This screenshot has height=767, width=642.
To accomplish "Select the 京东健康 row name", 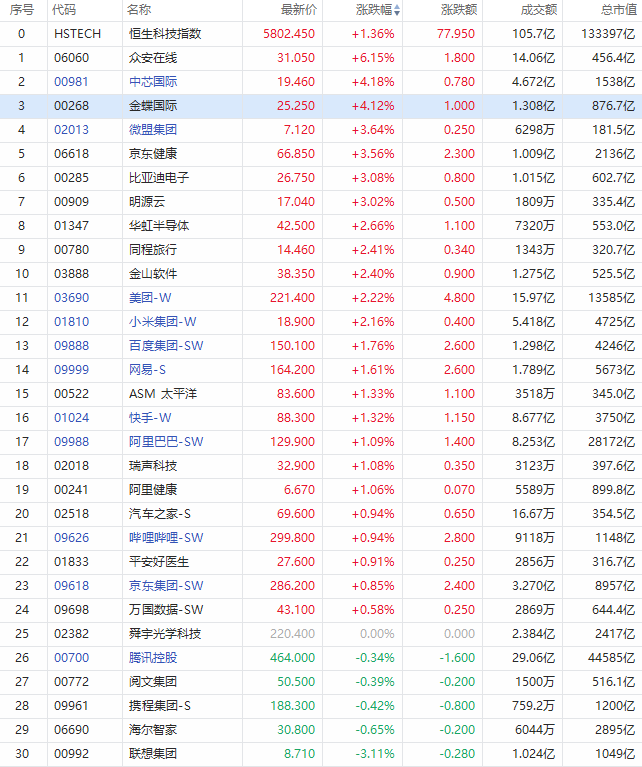I will point(153,154).
